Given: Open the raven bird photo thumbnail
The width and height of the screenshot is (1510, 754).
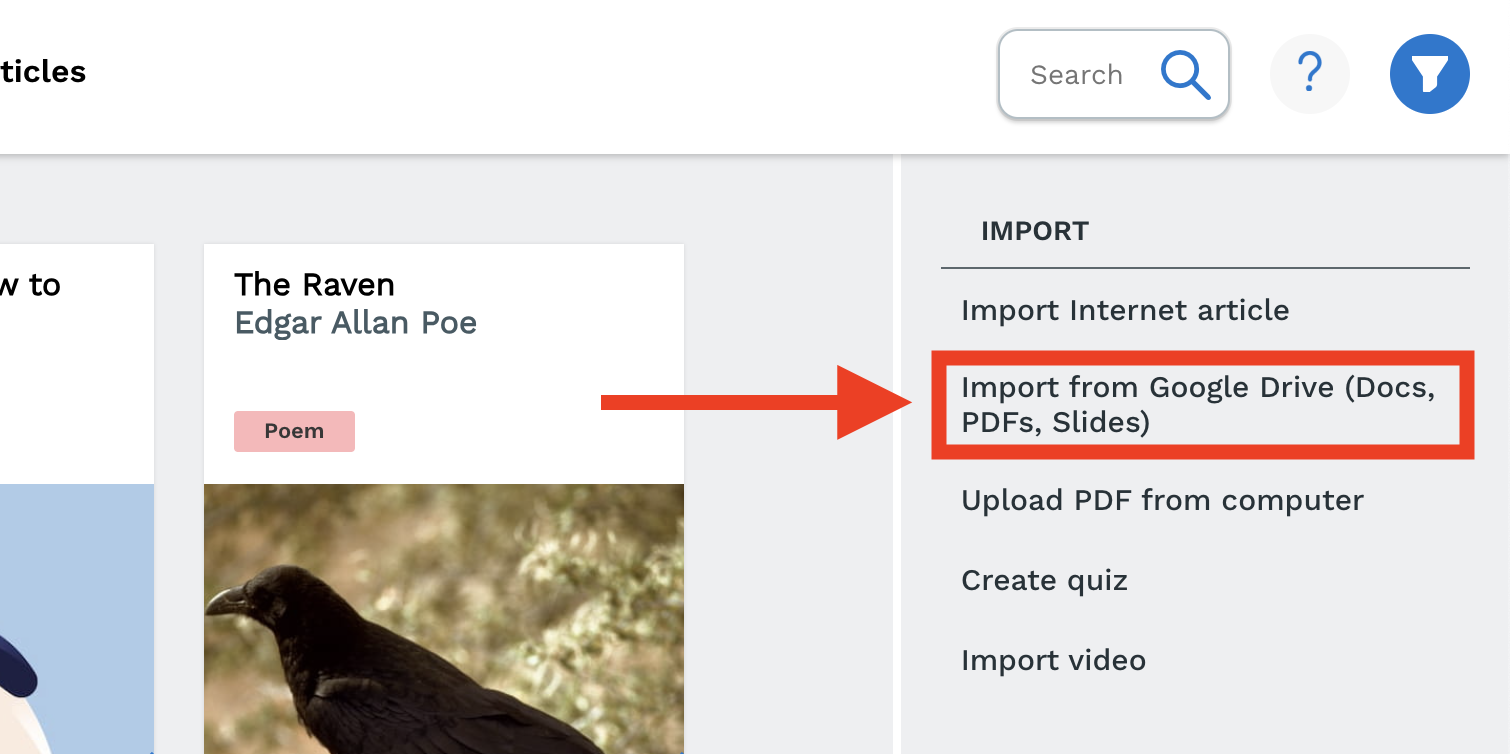Looking at the screenshot, I should (443, 618).
